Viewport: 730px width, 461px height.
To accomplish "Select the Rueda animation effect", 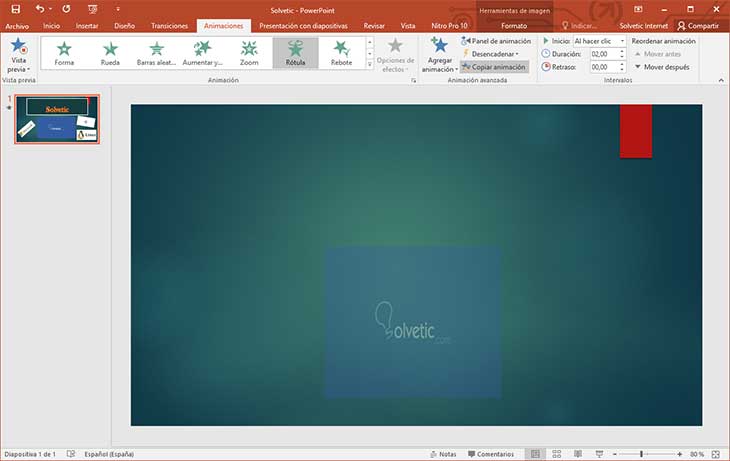I will pos(110,54).
